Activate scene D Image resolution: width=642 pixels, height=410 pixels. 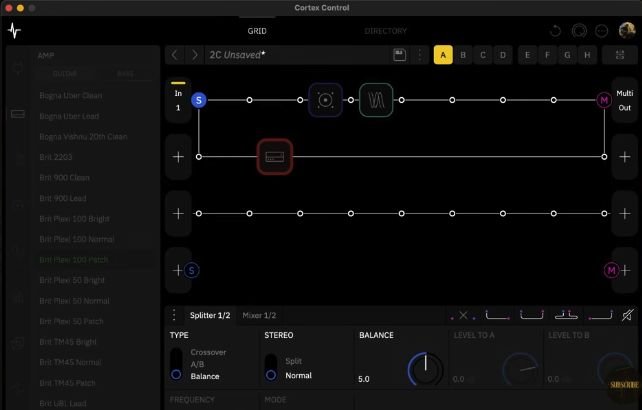click(503, 55)
